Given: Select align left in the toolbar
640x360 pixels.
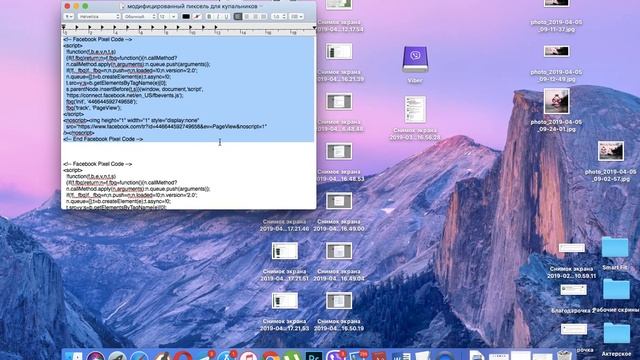Looking at the screenshot, I should (x=238, y=16).
